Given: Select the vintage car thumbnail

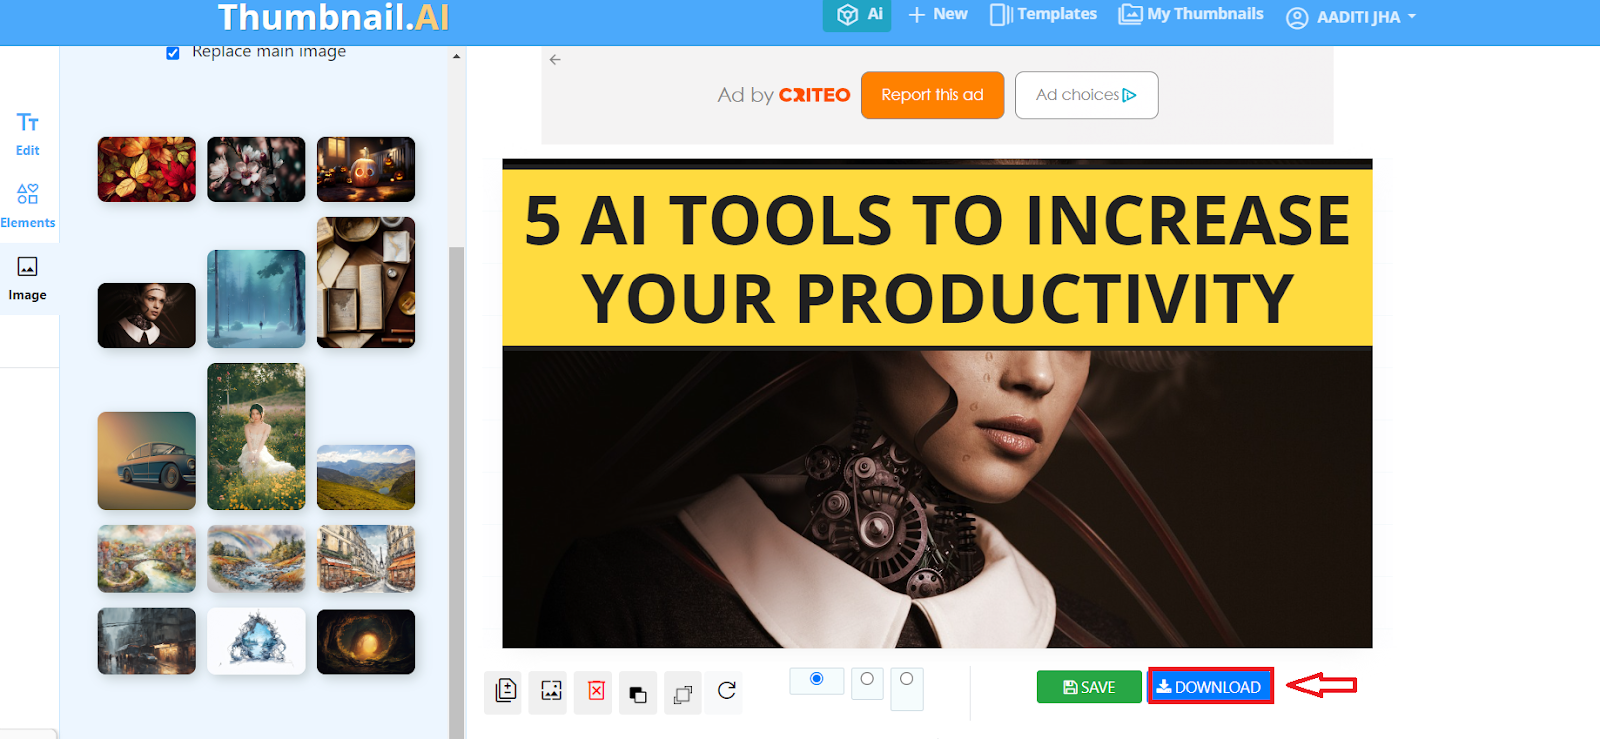Looking at the screenshot, I should (147, 461).
